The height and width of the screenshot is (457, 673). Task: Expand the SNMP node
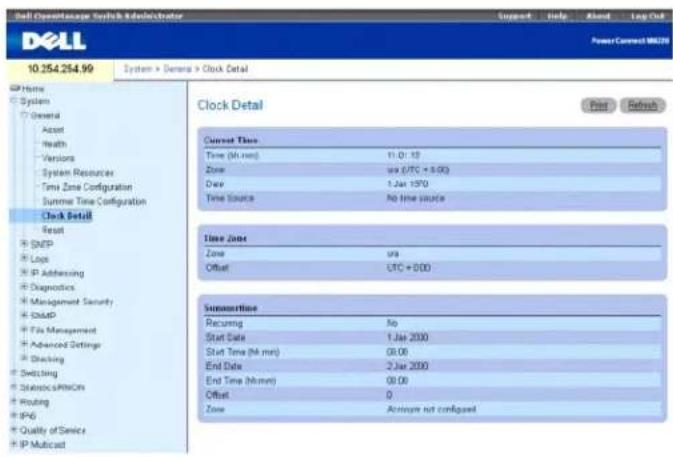point(24,315)
